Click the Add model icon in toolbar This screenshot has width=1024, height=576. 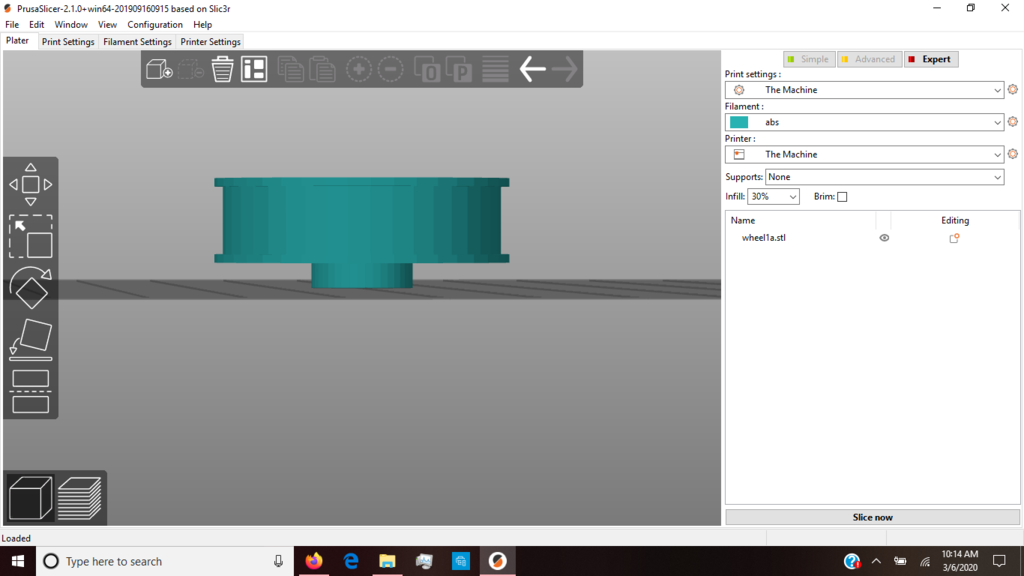click(x=159, y=69)
